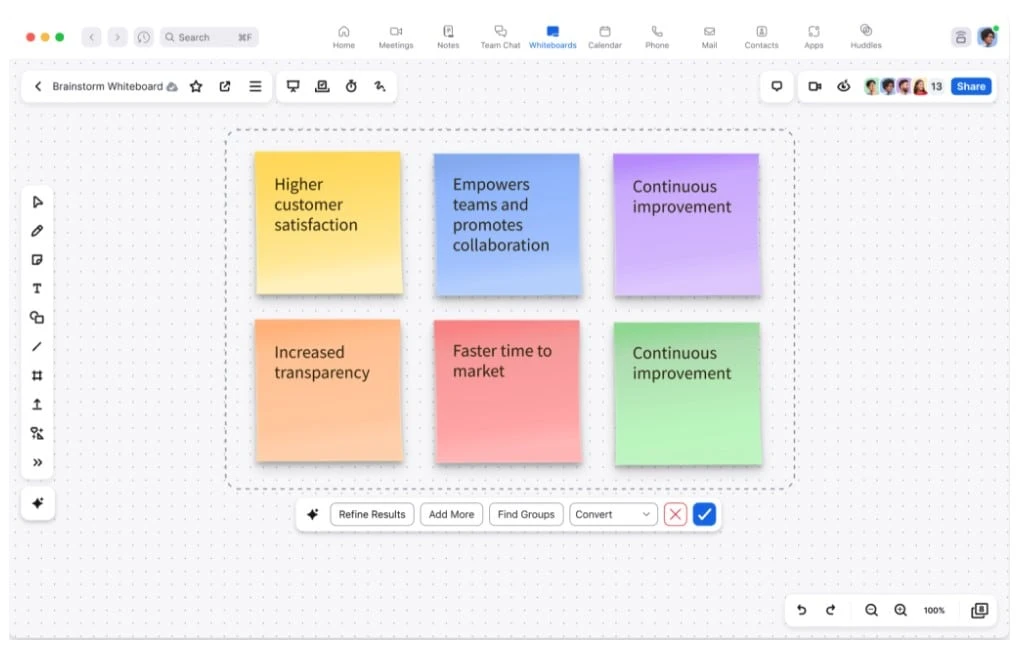
Task: Redo the last action
Action: click(x=831, y=610)
